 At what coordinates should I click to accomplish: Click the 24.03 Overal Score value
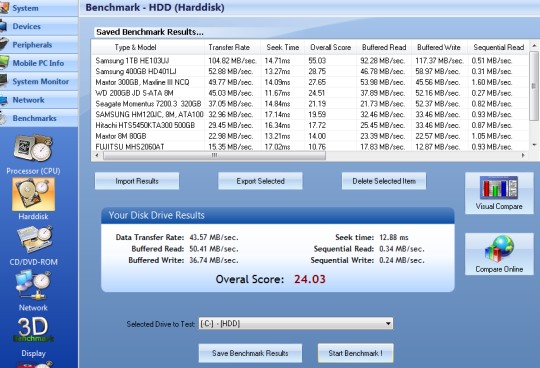click(310, 279)
